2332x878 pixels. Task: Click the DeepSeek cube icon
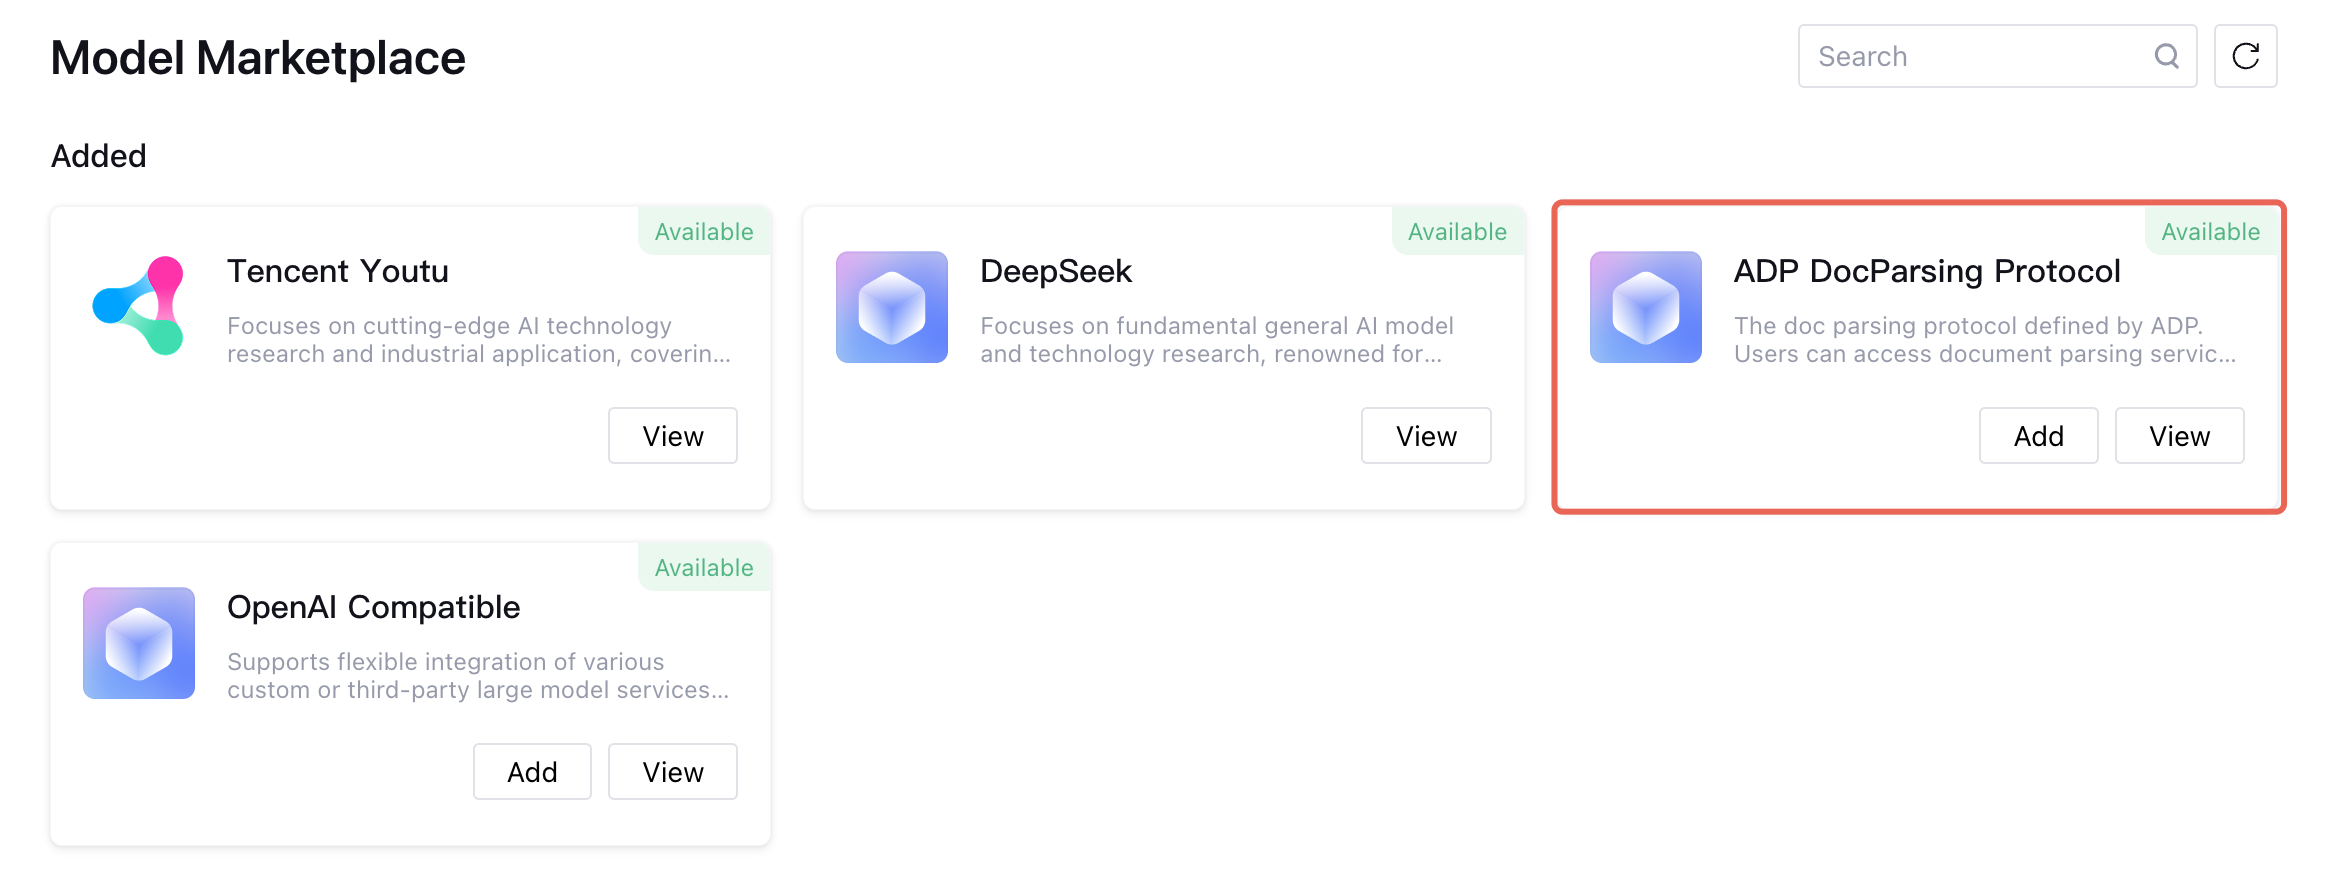pyautogui.click(x=892, y=307)
